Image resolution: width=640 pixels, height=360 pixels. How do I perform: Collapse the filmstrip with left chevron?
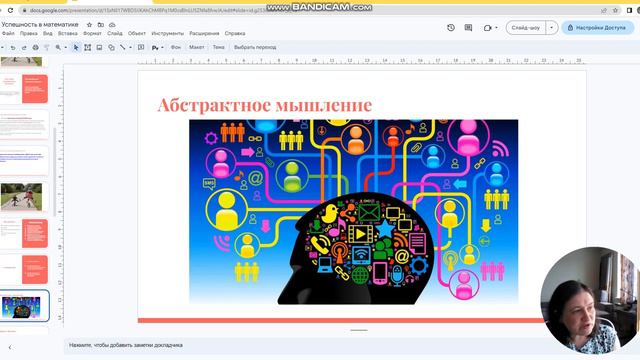[10, 347]
